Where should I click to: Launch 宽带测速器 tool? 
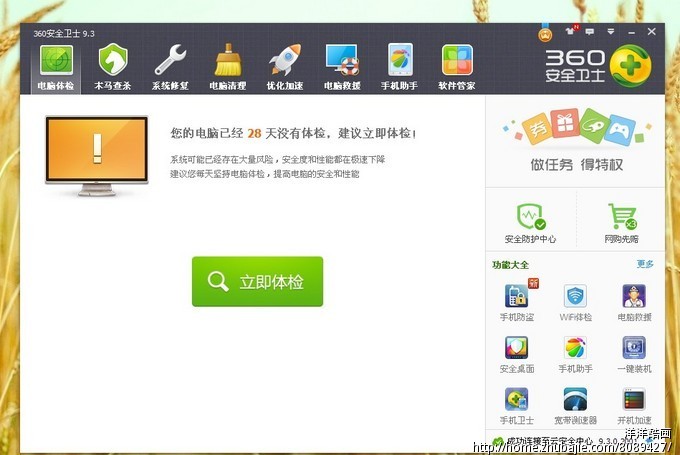point(575,406)
